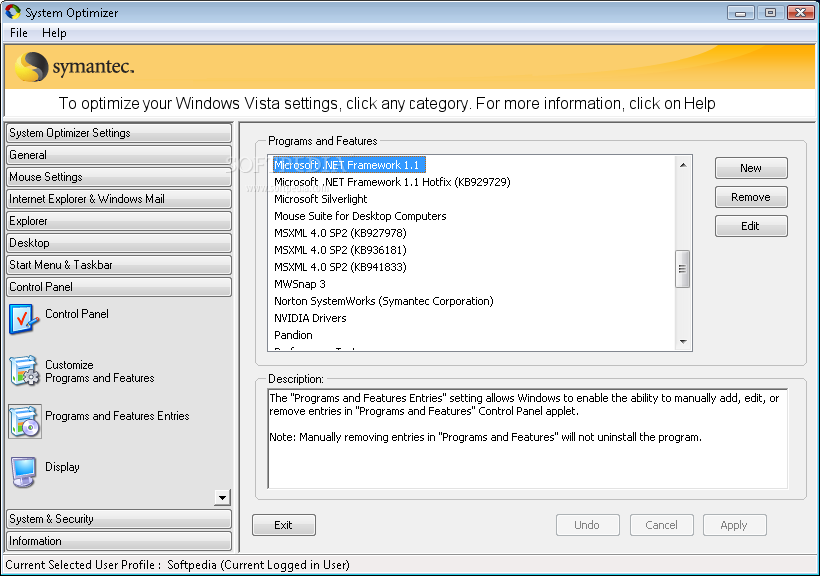Select Microsoft .NET Framework 1.1 entry

pyautogui.click(x=349, y=165)
